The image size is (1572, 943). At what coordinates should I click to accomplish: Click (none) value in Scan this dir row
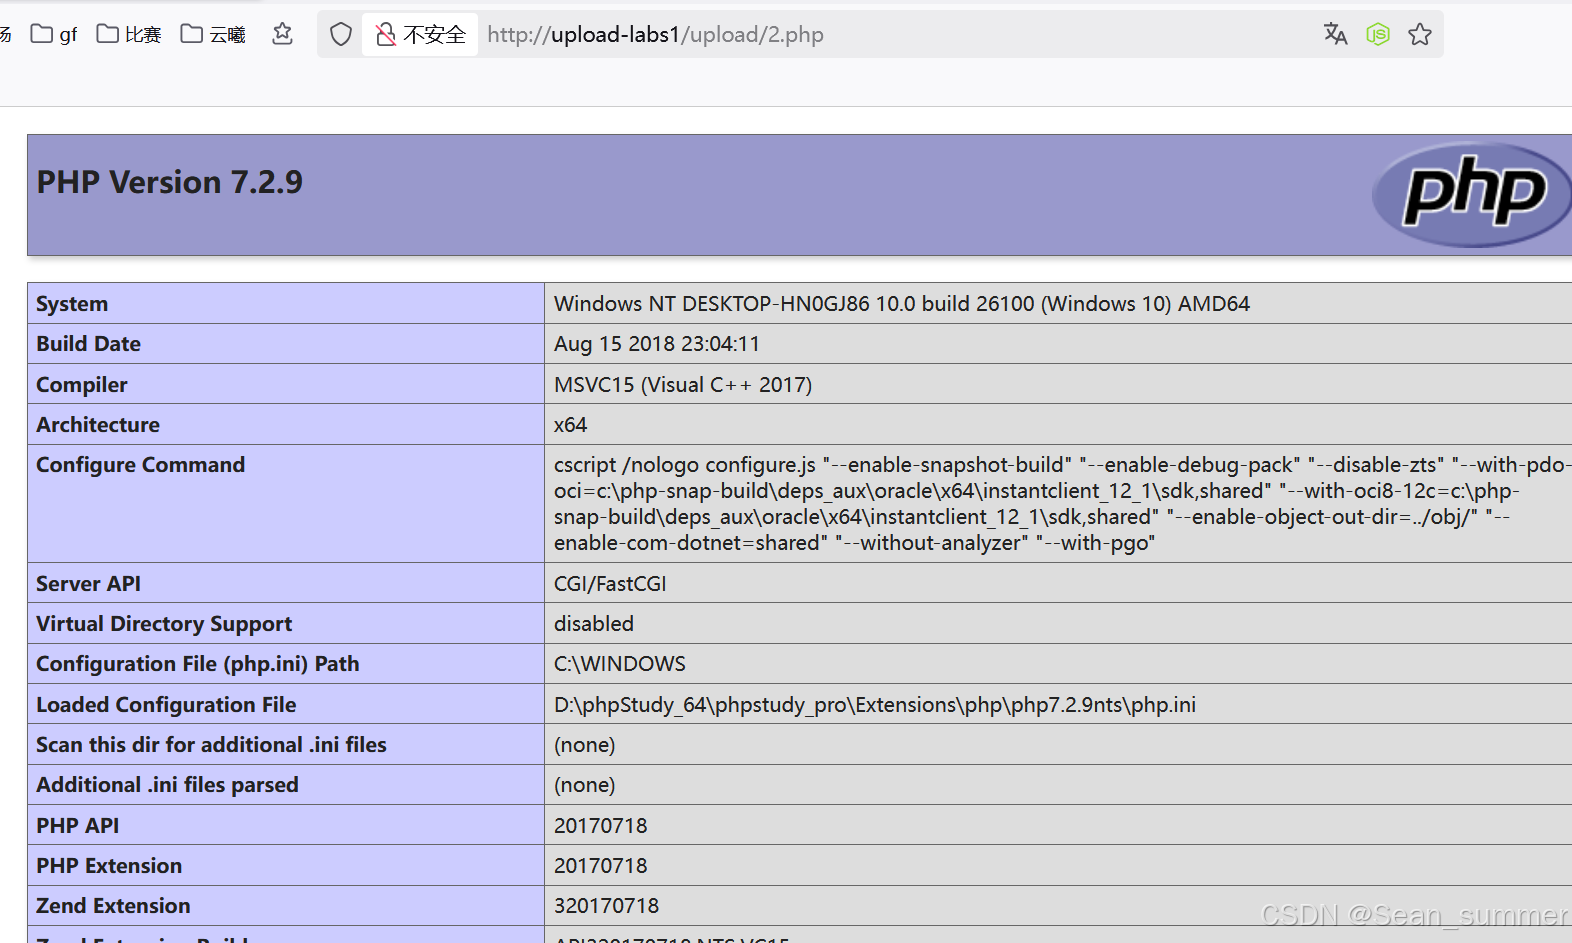click(585, 745)
